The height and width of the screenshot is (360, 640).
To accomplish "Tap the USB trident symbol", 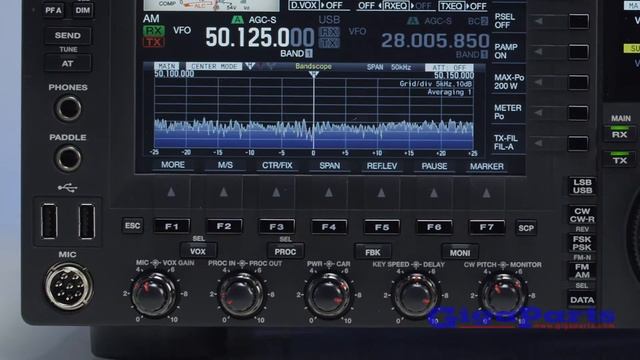I will click(x=67, y=188).
